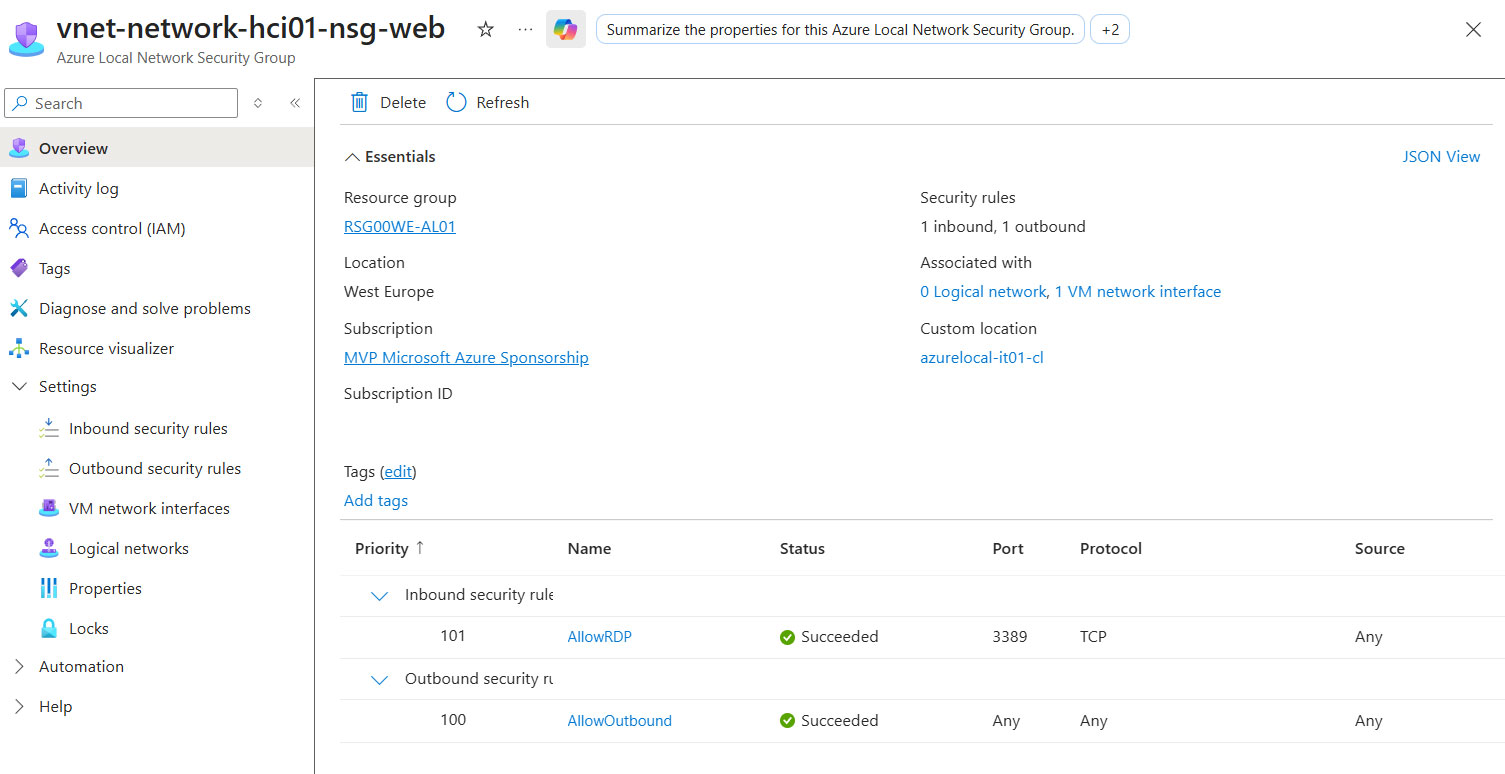This screenshot has width=1505, height=774.
Task: Open Overview in the sidebar
Action: coord(157,148)
